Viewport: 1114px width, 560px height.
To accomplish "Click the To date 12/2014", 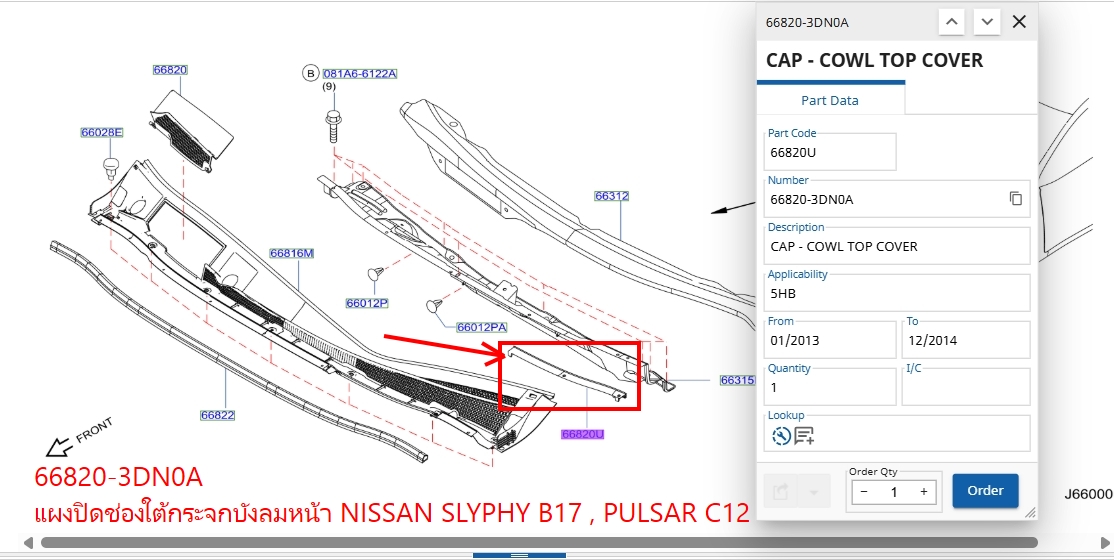I will (966, 340).
